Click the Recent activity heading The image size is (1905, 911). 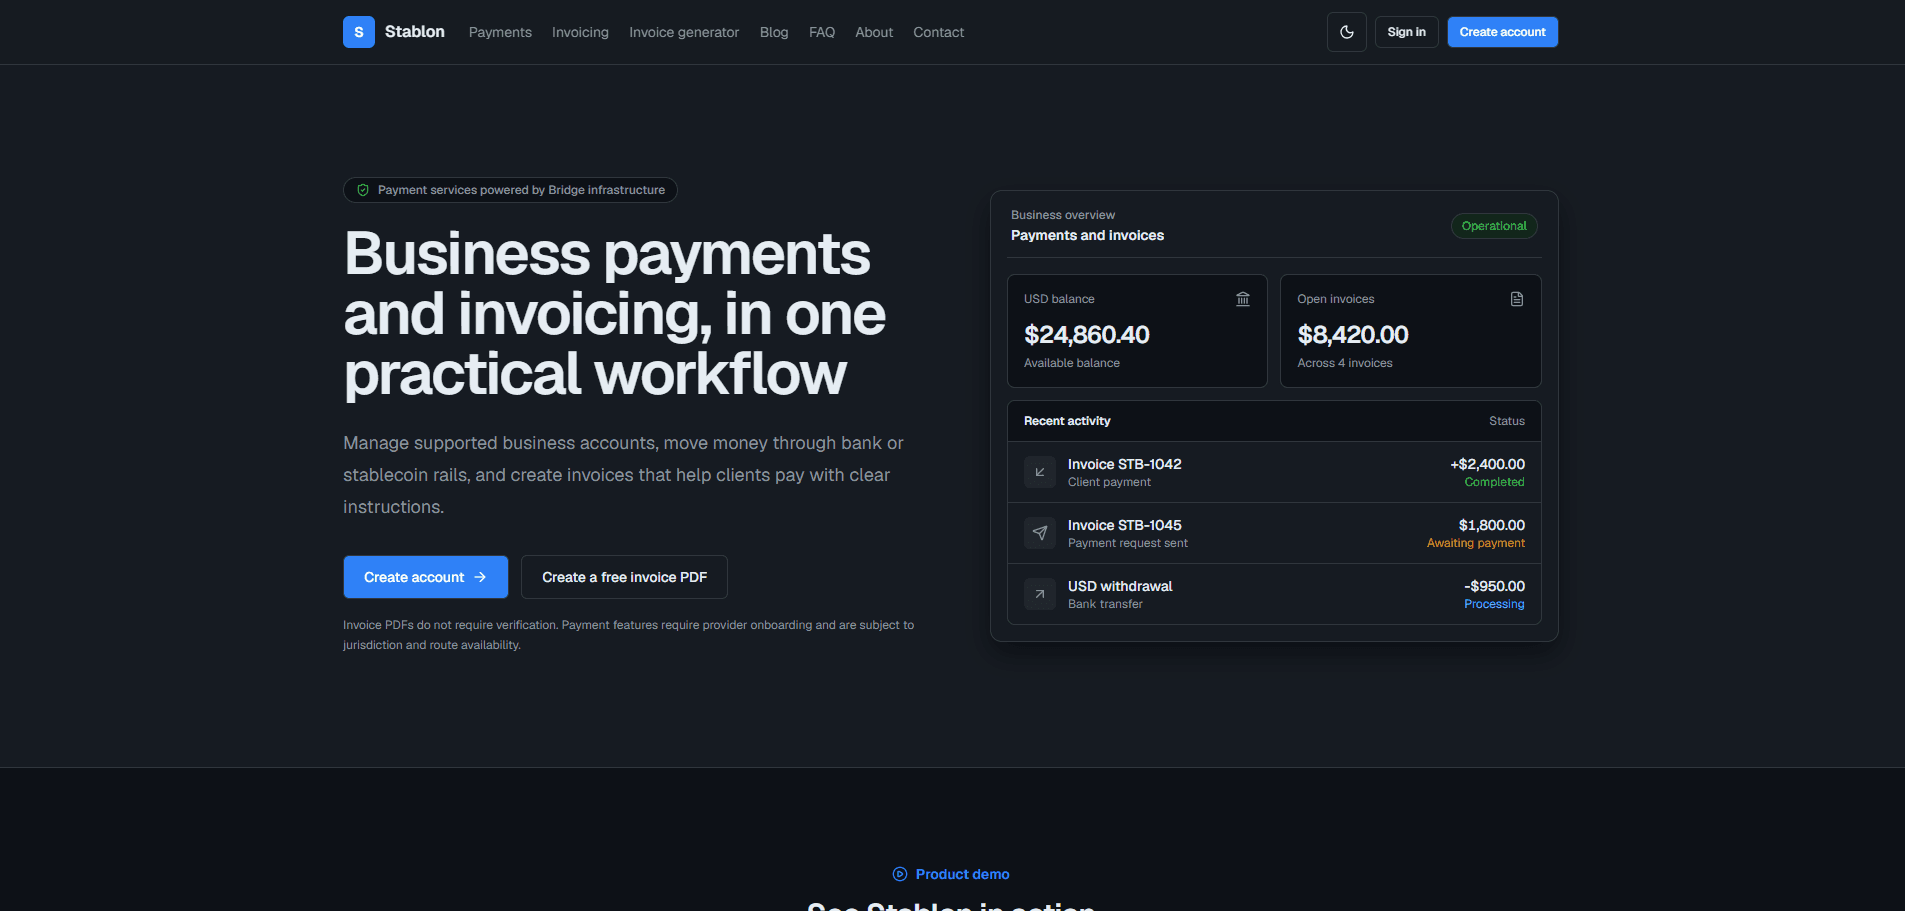(x=1067, y=421)
